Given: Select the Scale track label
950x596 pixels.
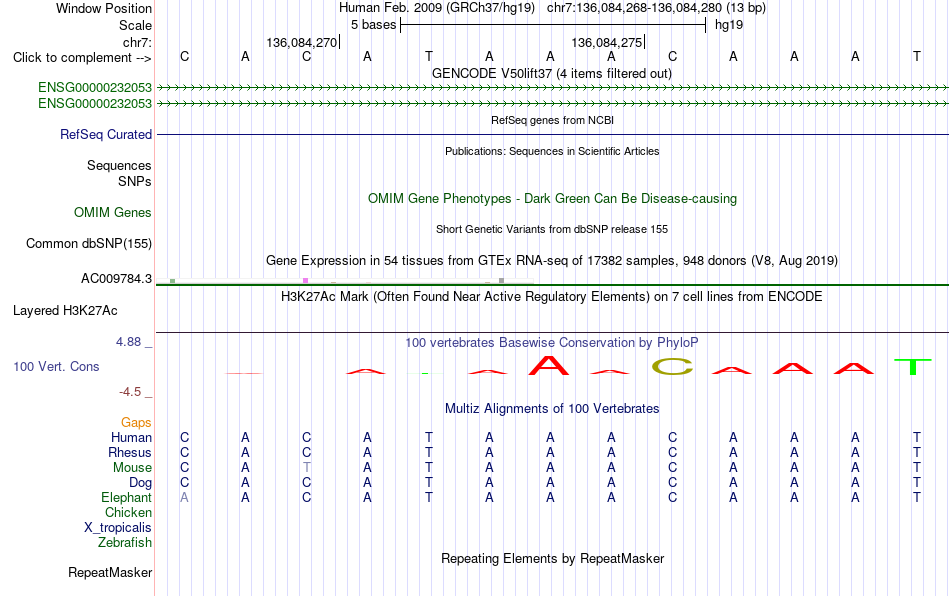Looking at the screenshot, I should [x=135, y=25].
